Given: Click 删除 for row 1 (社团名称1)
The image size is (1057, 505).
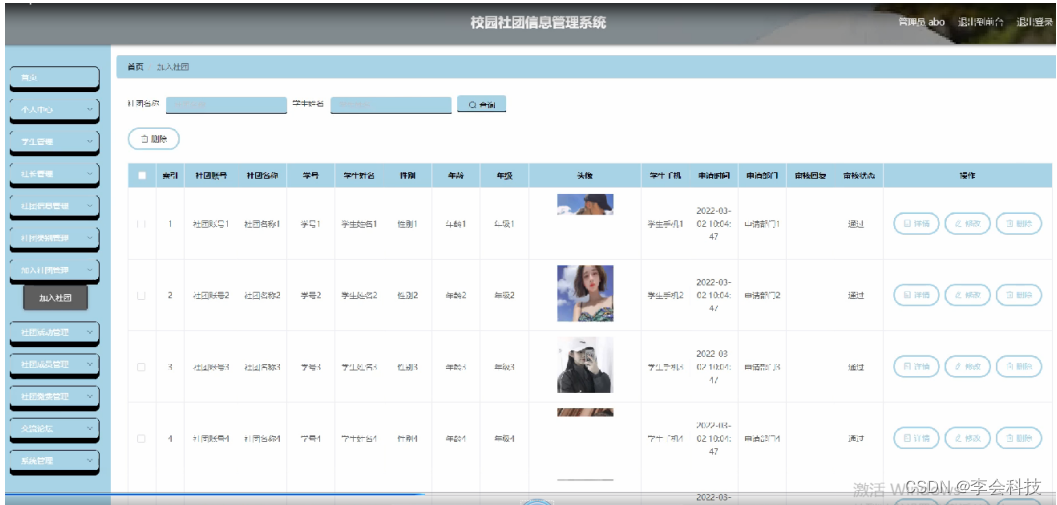Looking at the screenshot, I should coord(1019,223).
